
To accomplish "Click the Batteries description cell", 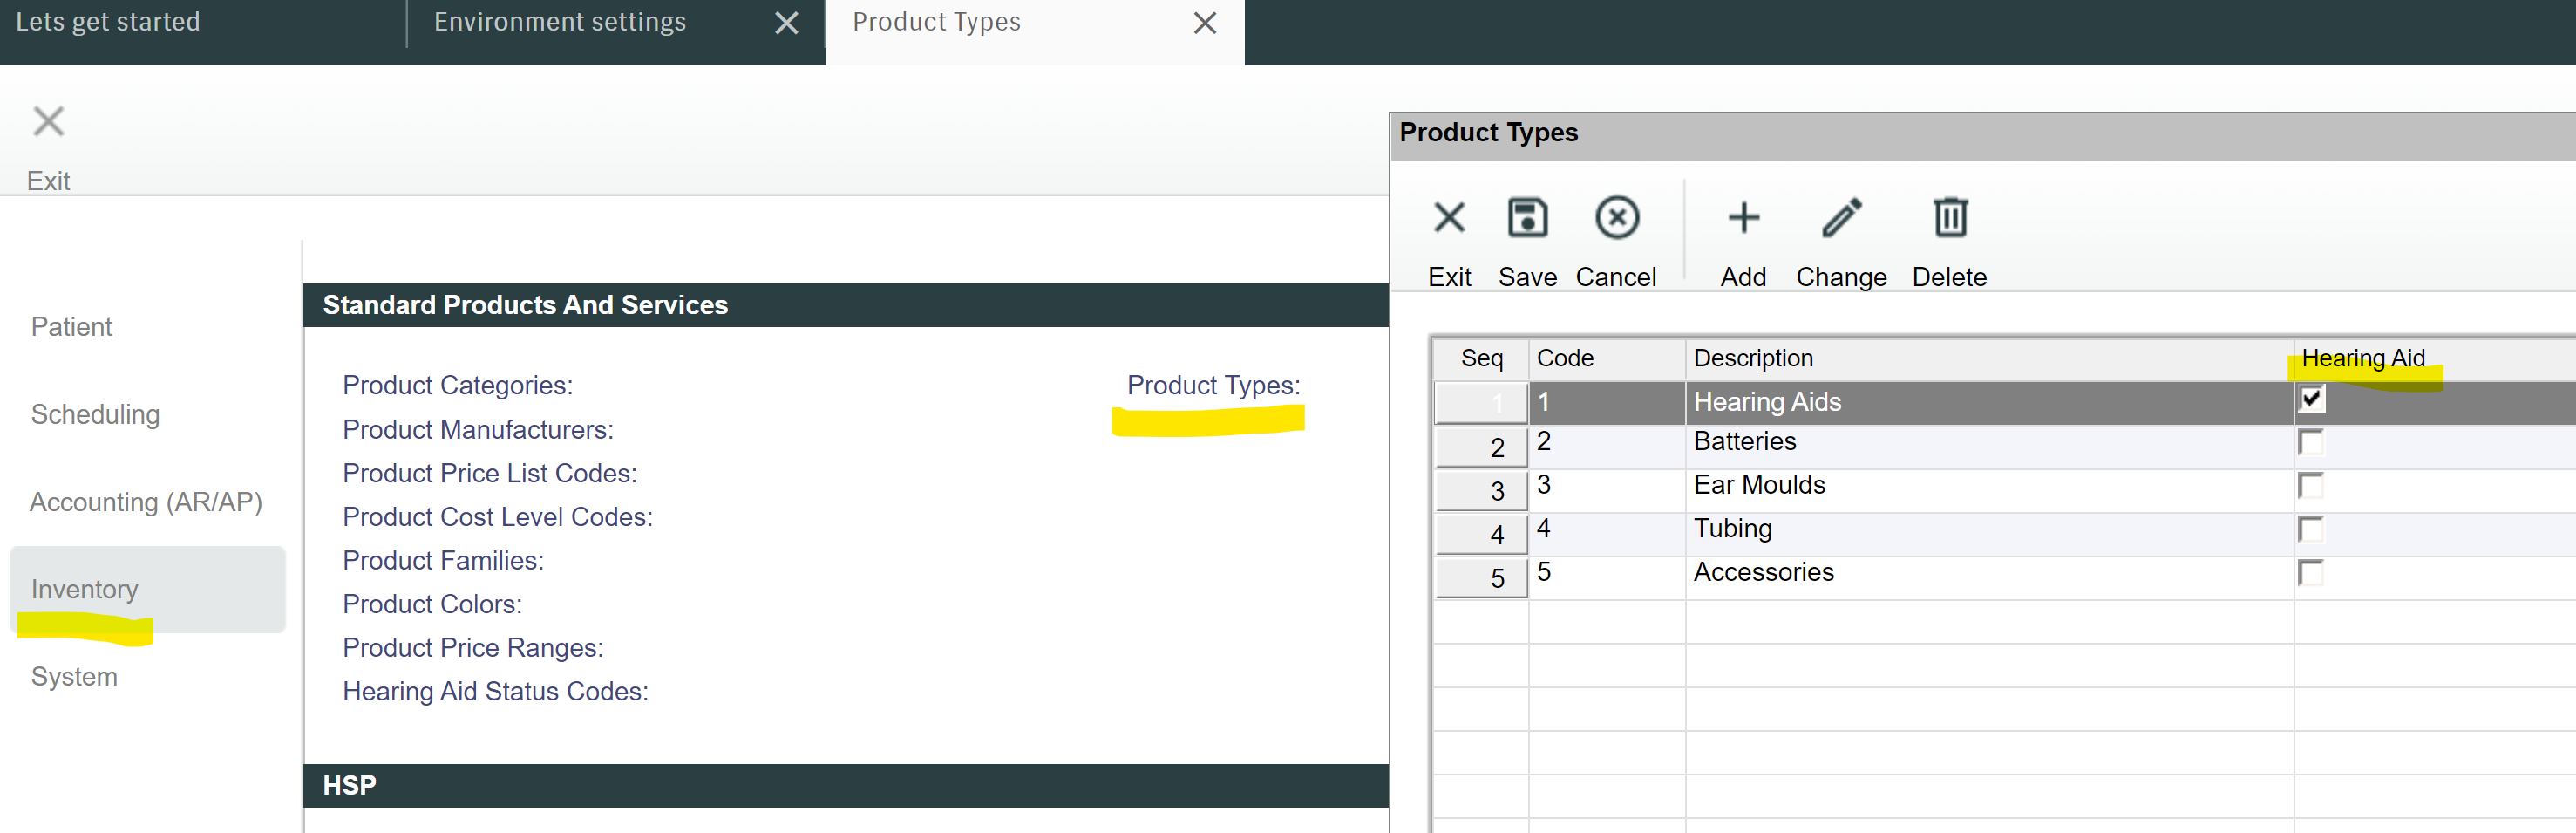I will click(x=1989, y=446).
